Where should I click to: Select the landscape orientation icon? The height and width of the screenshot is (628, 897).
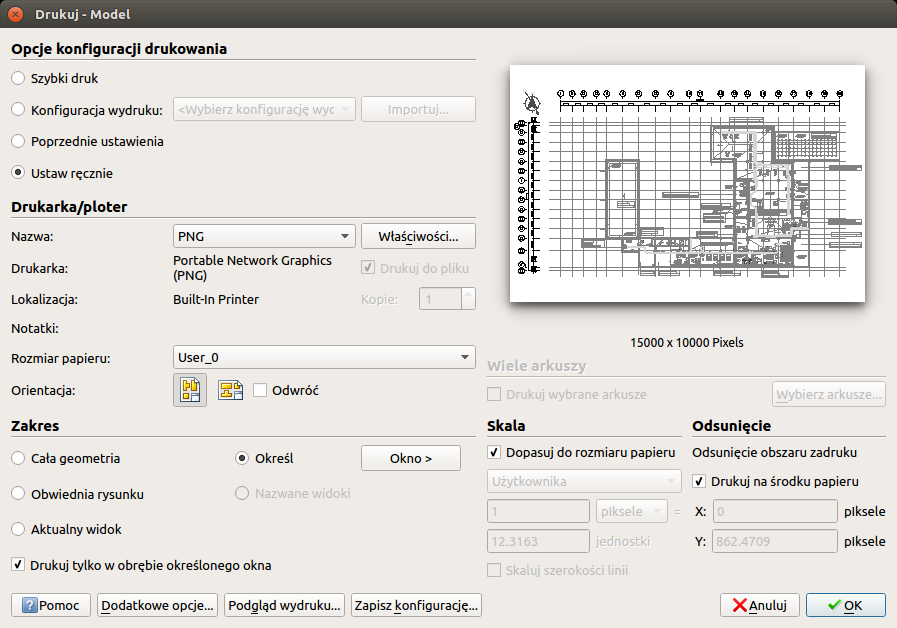[x=229, y=389]
